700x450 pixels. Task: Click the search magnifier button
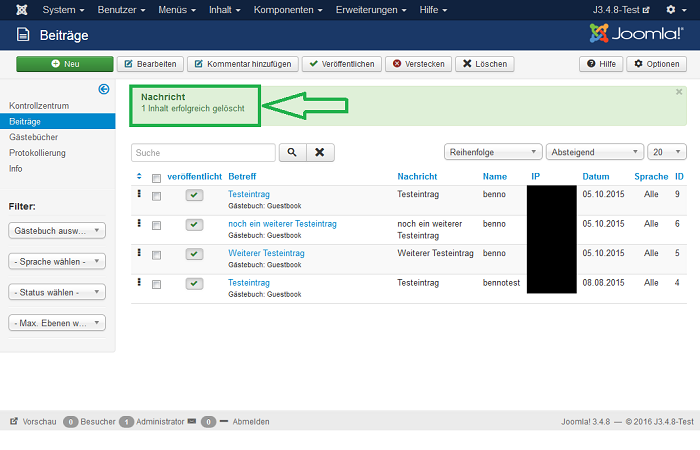(x=292, y=152)
